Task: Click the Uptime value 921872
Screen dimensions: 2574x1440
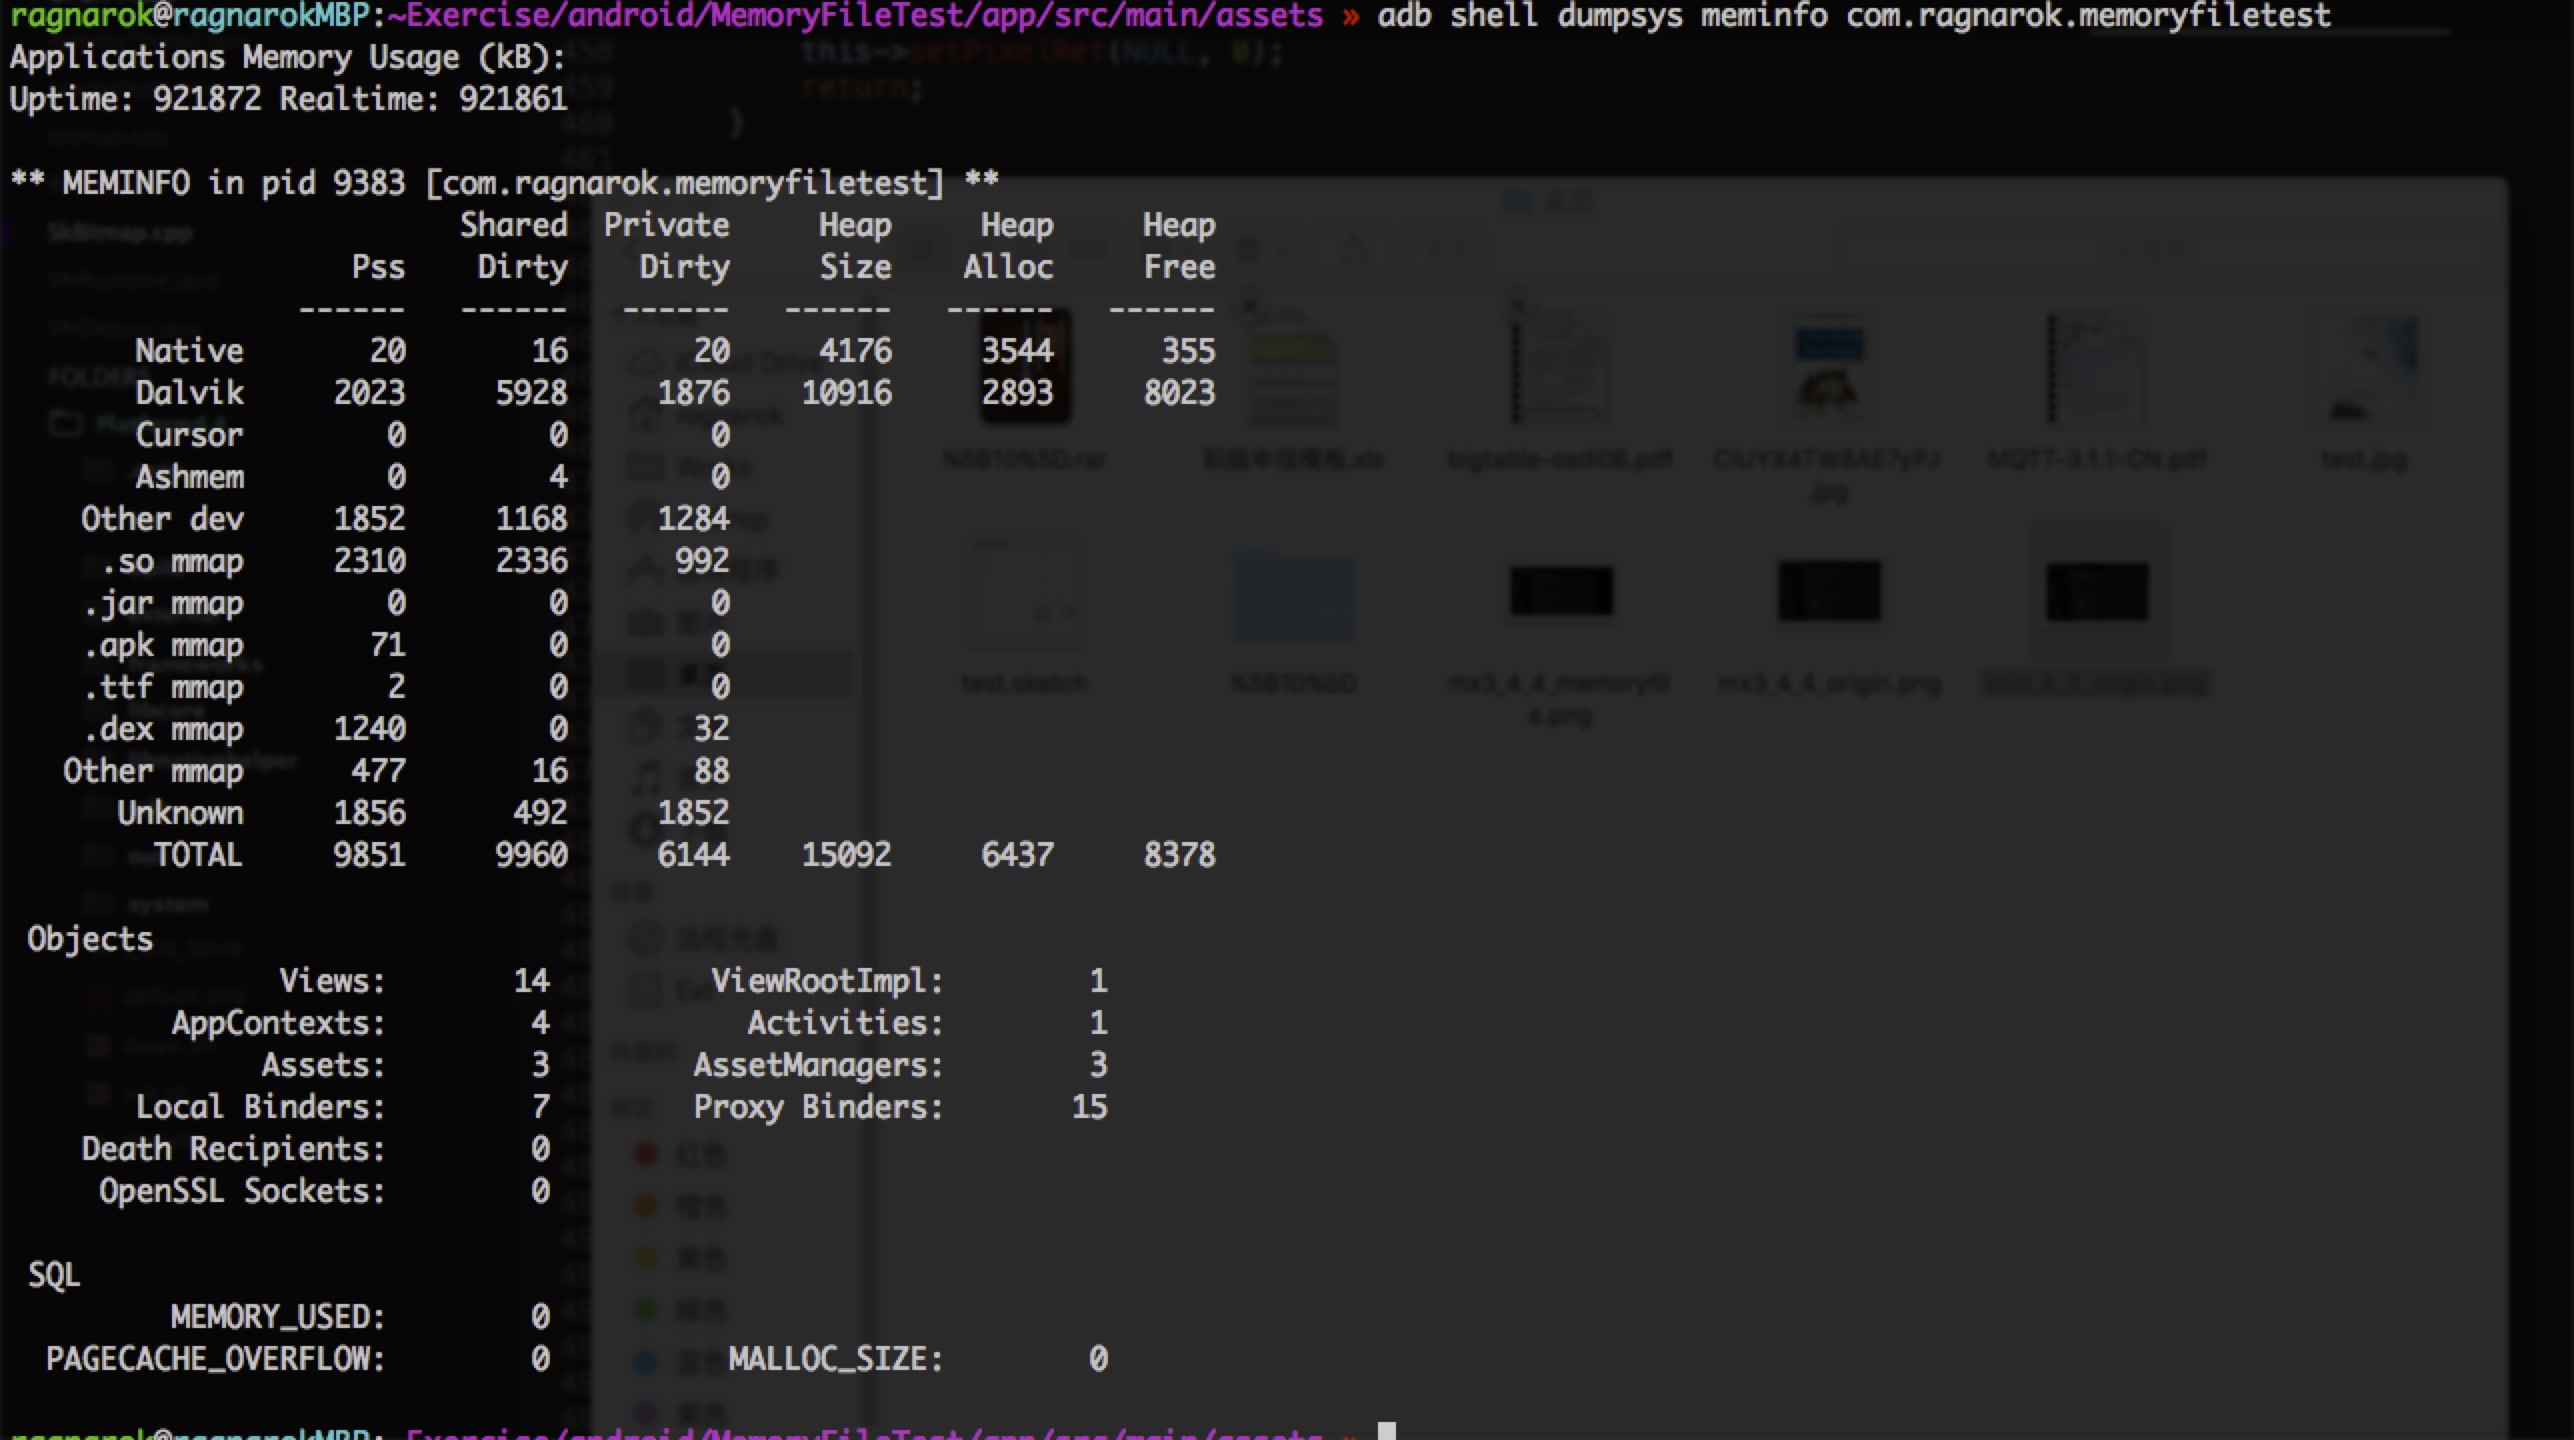Action: 207,99
